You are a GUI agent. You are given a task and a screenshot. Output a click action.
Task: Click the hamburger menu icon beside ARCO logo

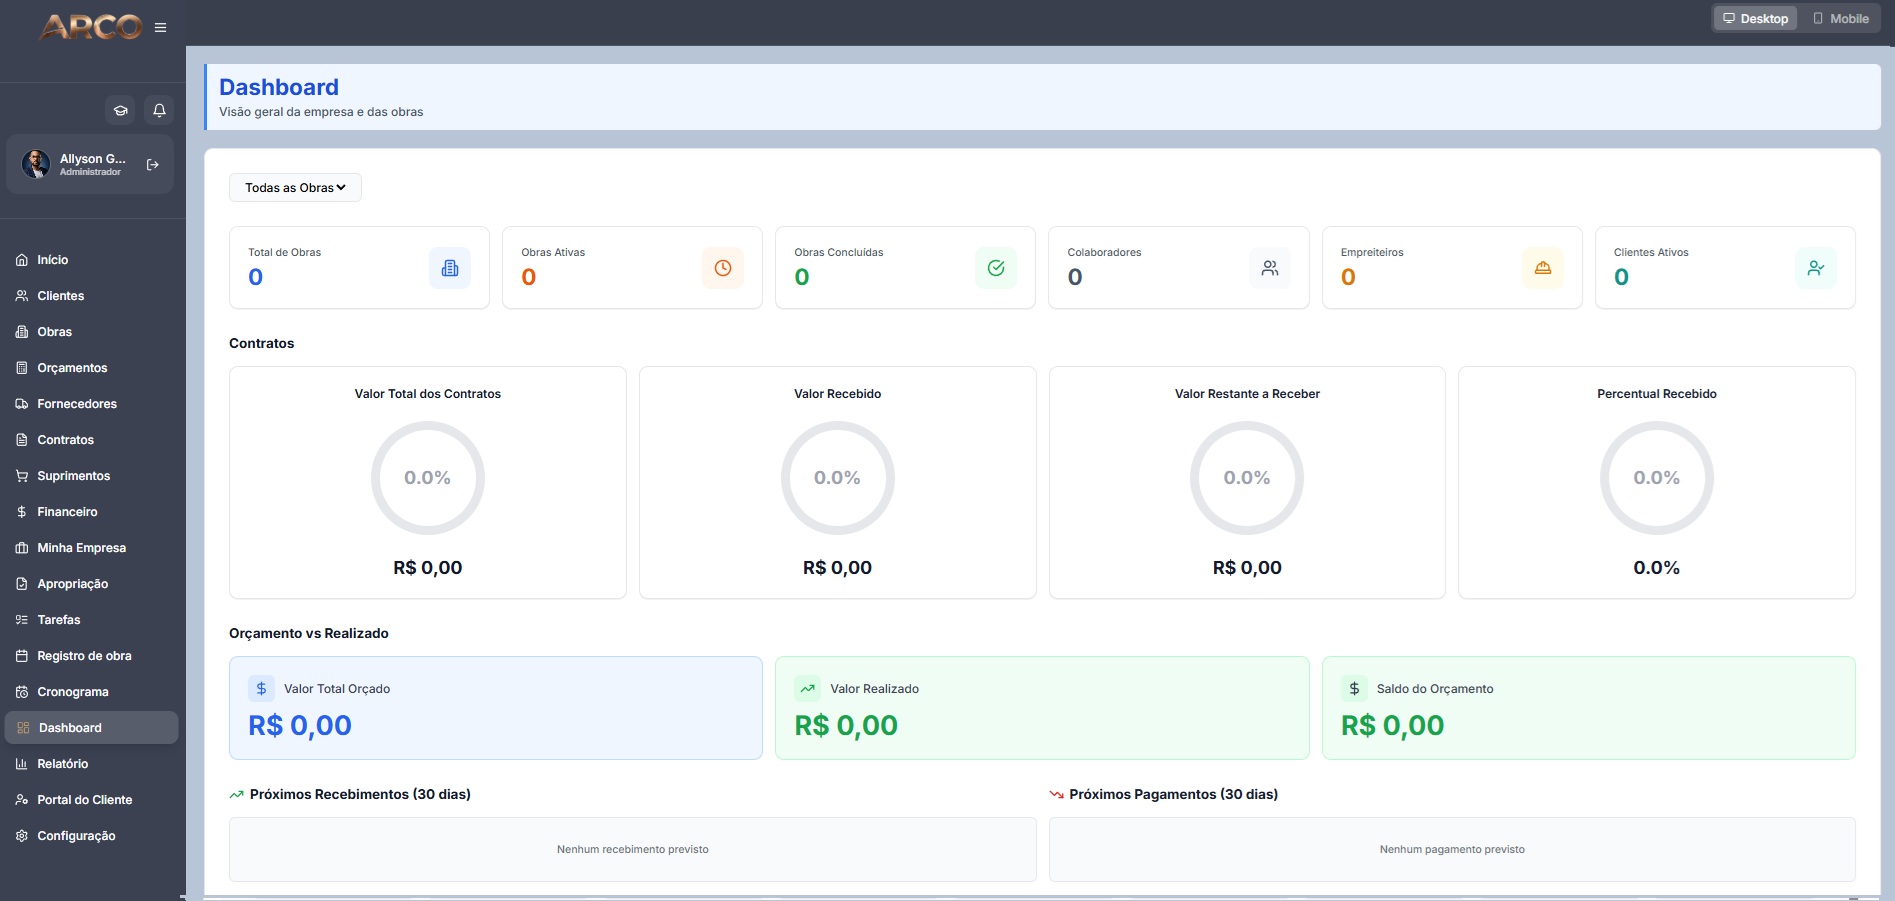tap(160, 28)
